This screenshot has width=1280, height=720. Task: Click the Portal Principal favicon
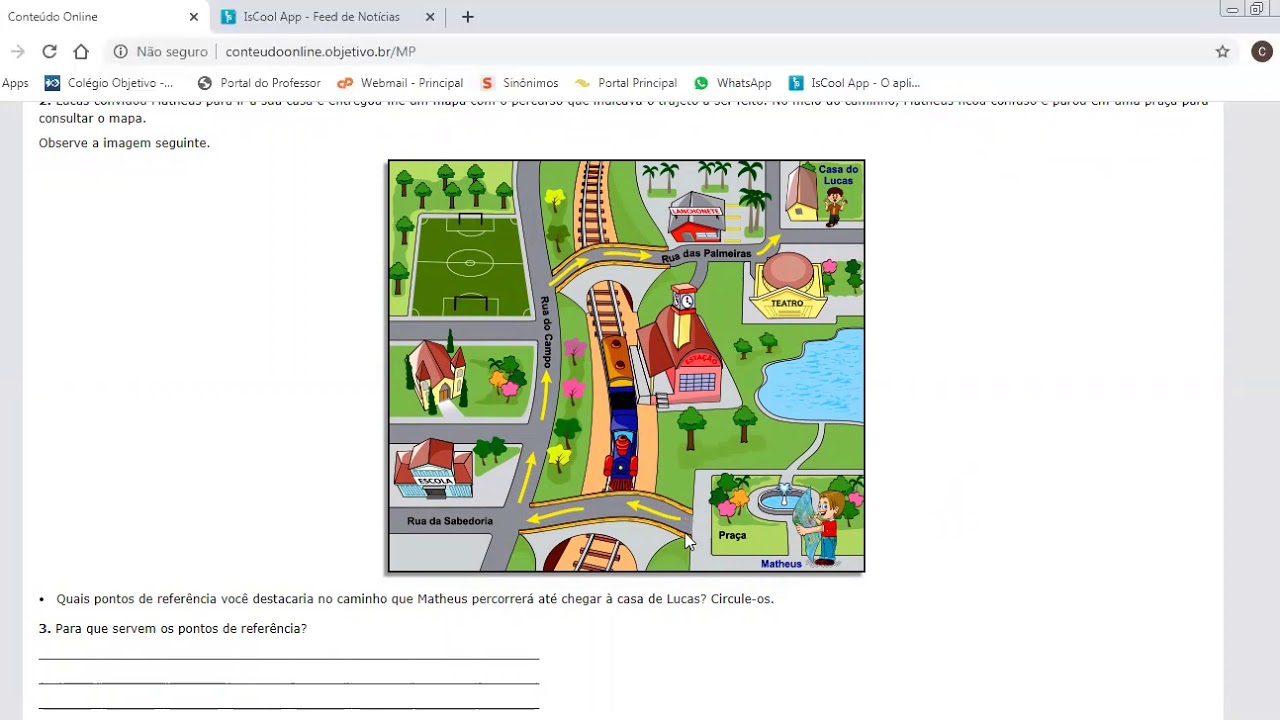(x=582, y=83)
